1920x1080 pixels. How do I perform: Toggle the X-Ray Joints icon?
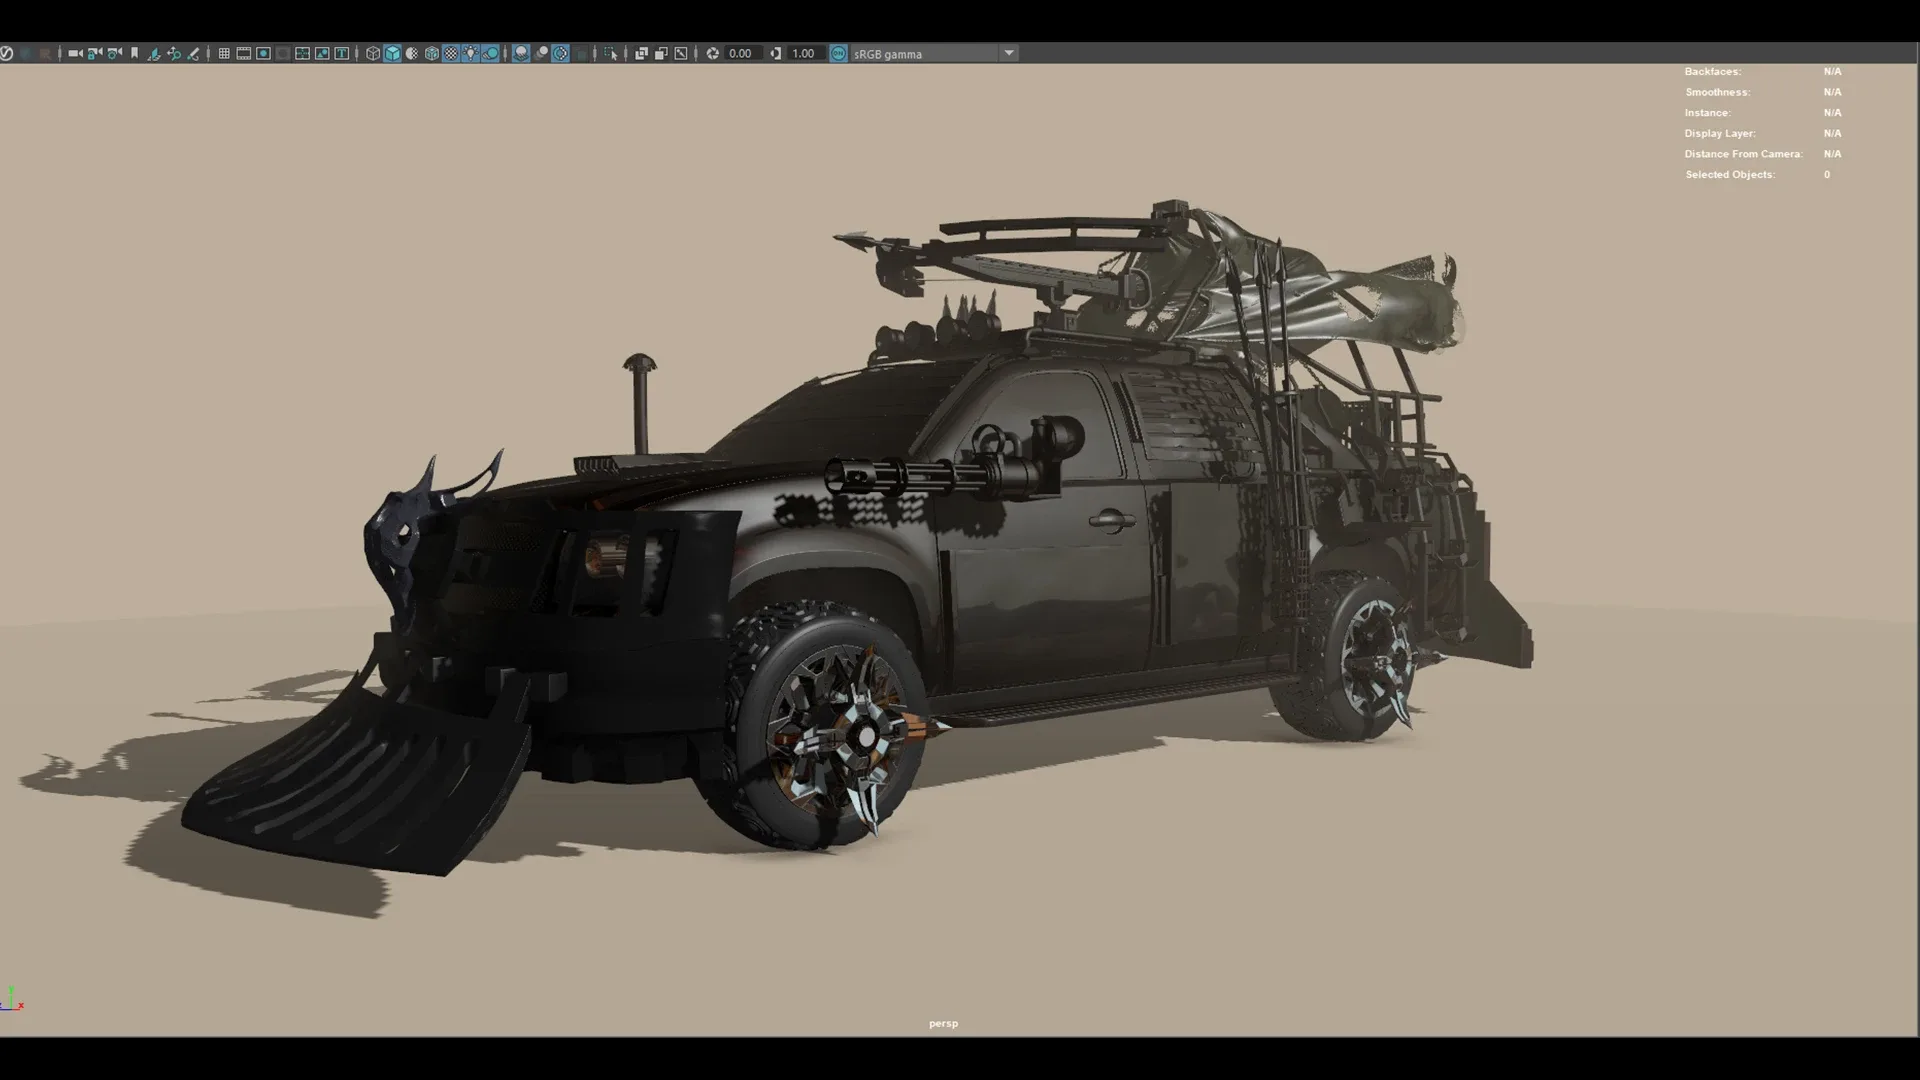pos(681,53)
